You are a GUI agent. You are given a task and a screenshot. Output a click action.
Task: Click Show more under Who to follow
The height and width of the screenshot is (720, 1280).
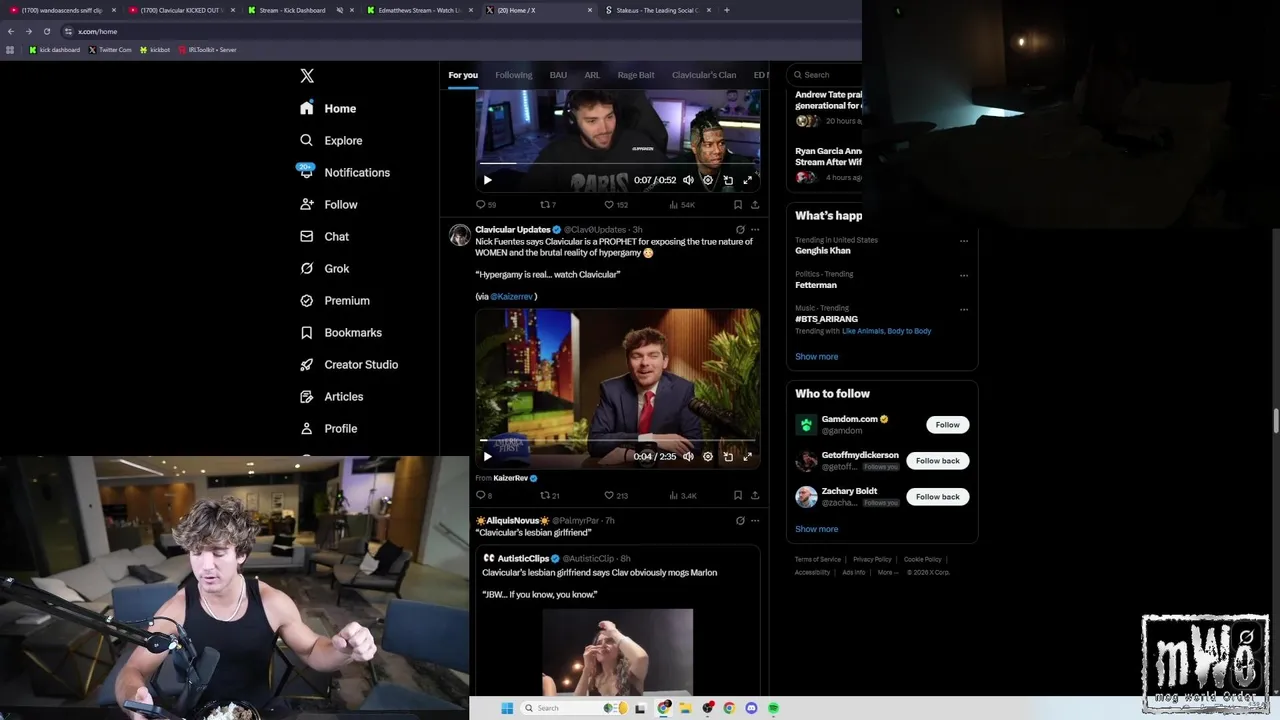pos(816,529)
